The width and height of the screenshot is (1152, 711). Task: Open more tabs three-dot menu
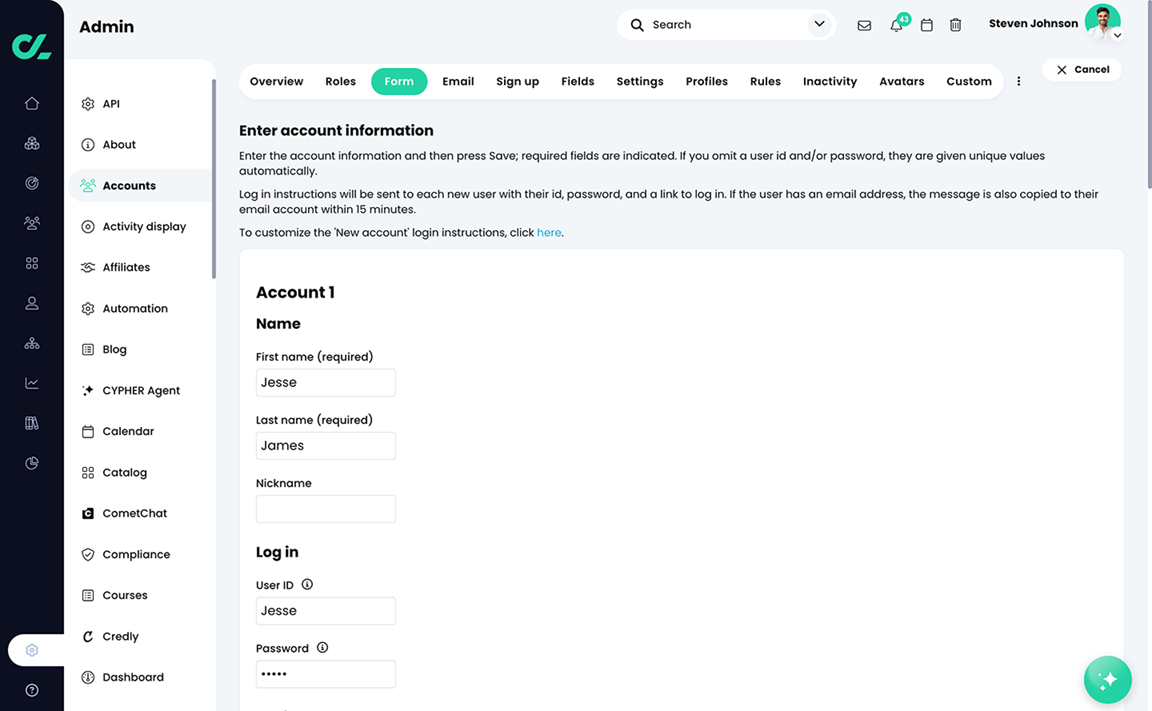tap(1018, 82)
